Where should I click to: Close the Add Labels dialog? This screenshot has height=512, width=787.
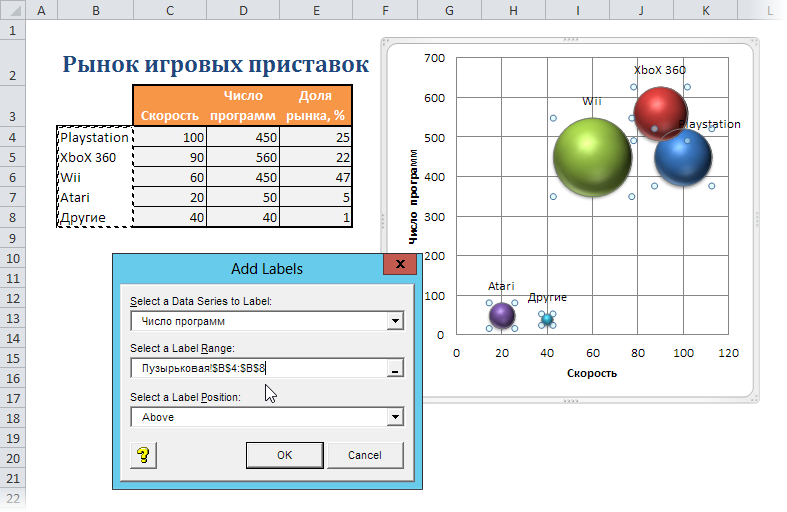point(400,267)
